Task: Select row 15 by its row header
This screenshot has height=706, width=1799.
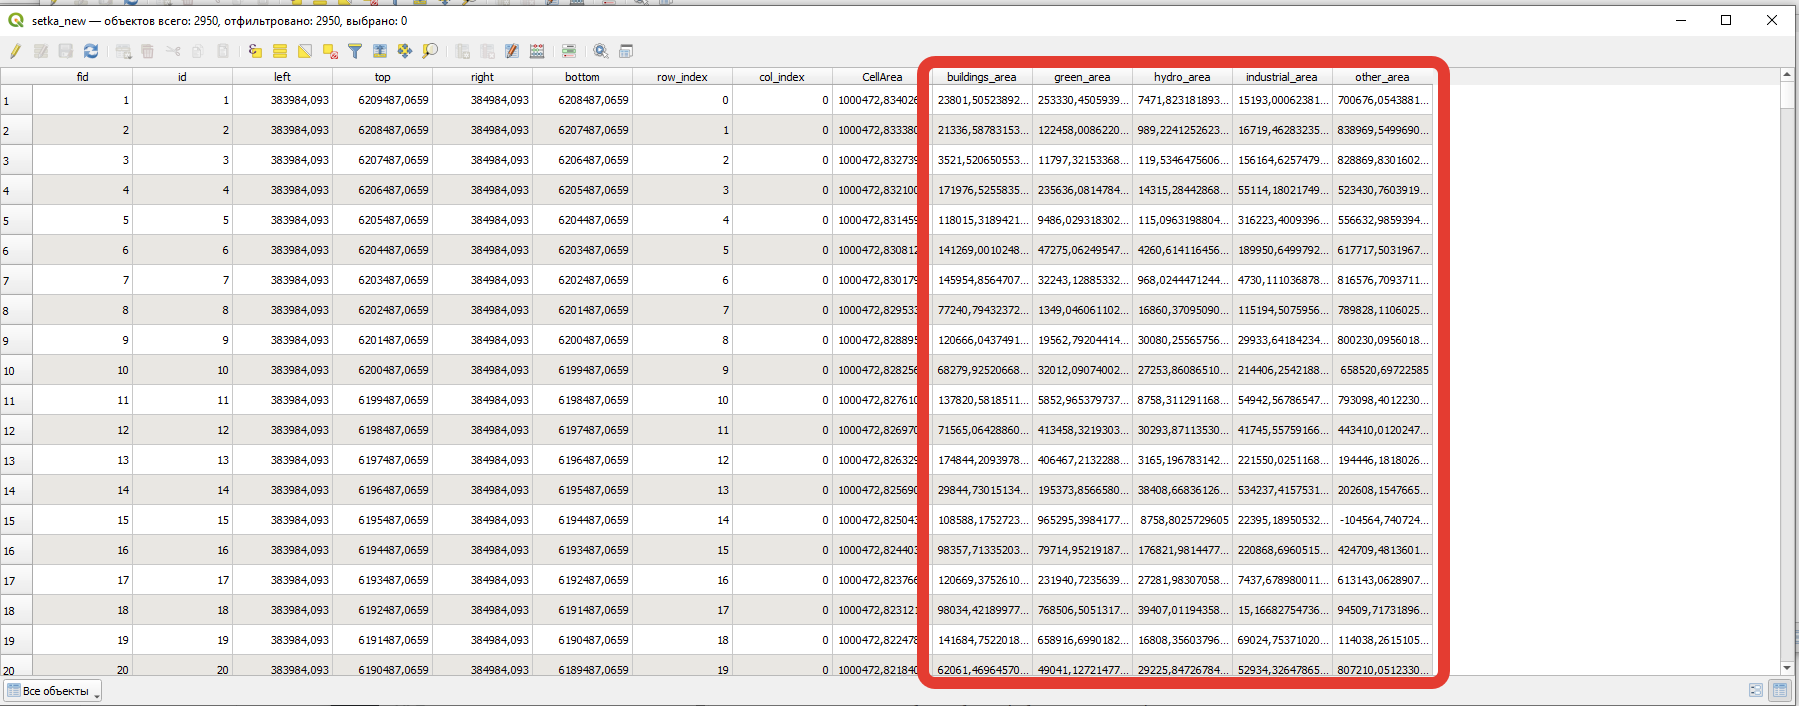Action: (x=16, y=520)
